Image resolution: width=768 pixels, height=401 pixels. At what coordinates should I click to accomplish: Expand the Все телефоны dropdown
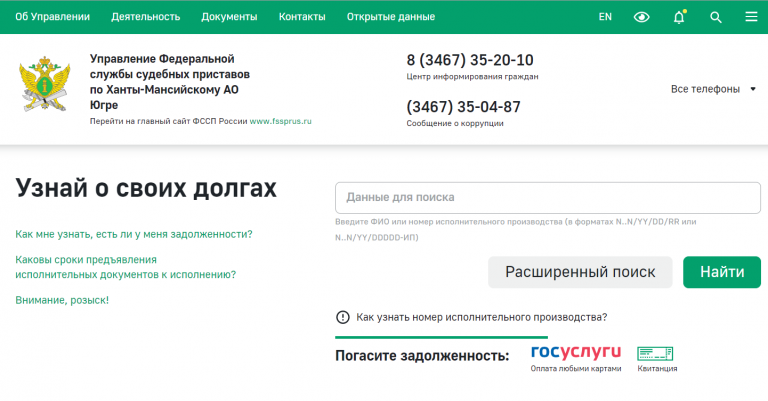pyautogui.click(x=714, y=89)
